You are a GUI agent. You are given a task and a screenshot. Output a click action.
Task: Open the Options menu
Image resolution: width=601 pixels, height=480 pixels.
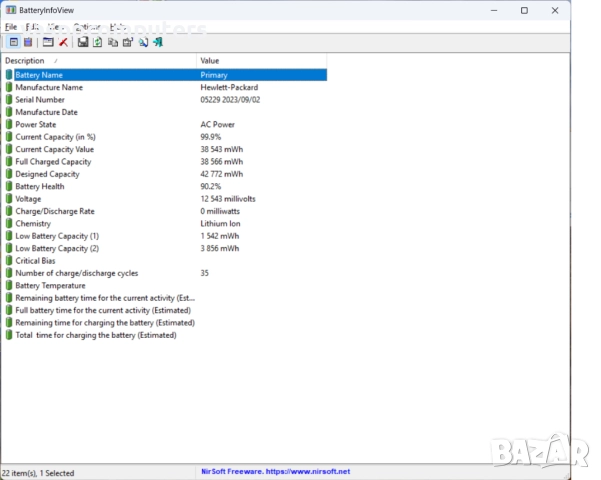(x=85, y=27)
